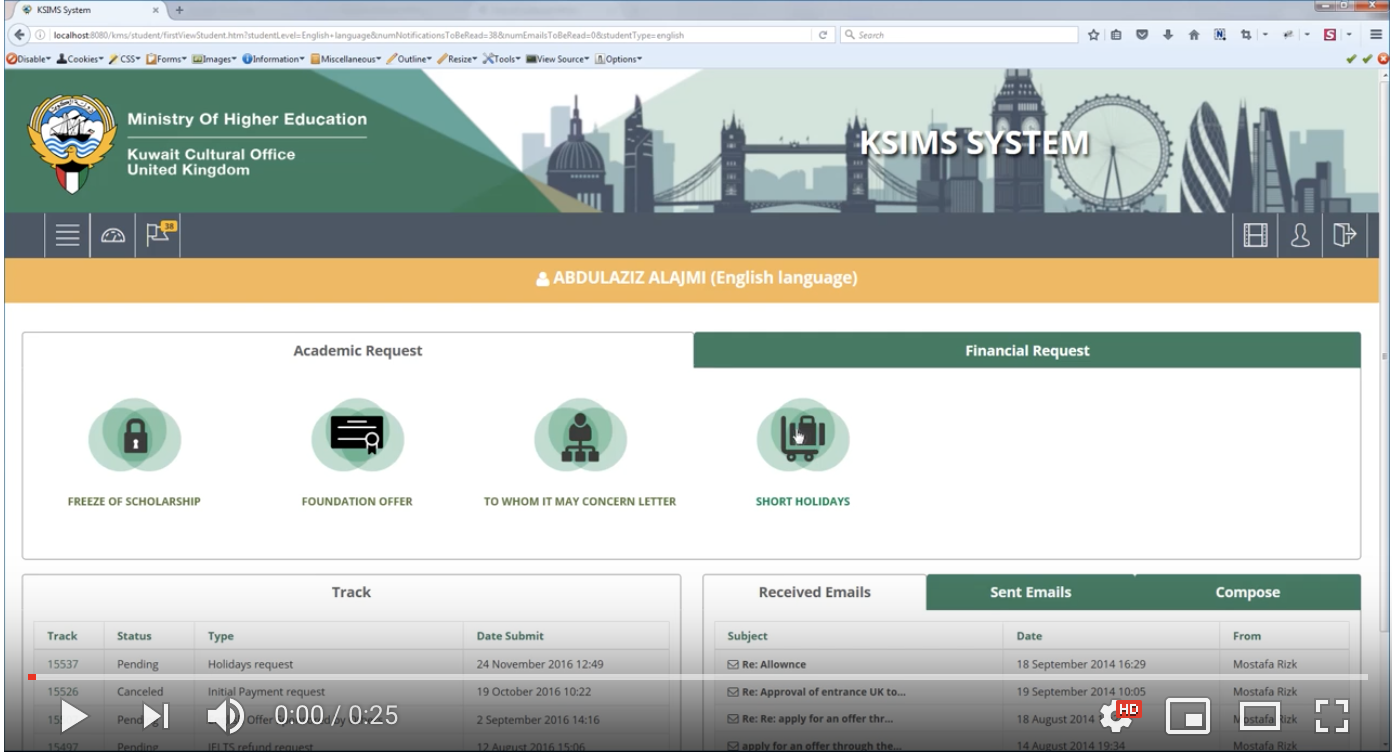Expand the View Source dropdown menu
Screen dimensions: 1392x754
click(x=558, y=59)
